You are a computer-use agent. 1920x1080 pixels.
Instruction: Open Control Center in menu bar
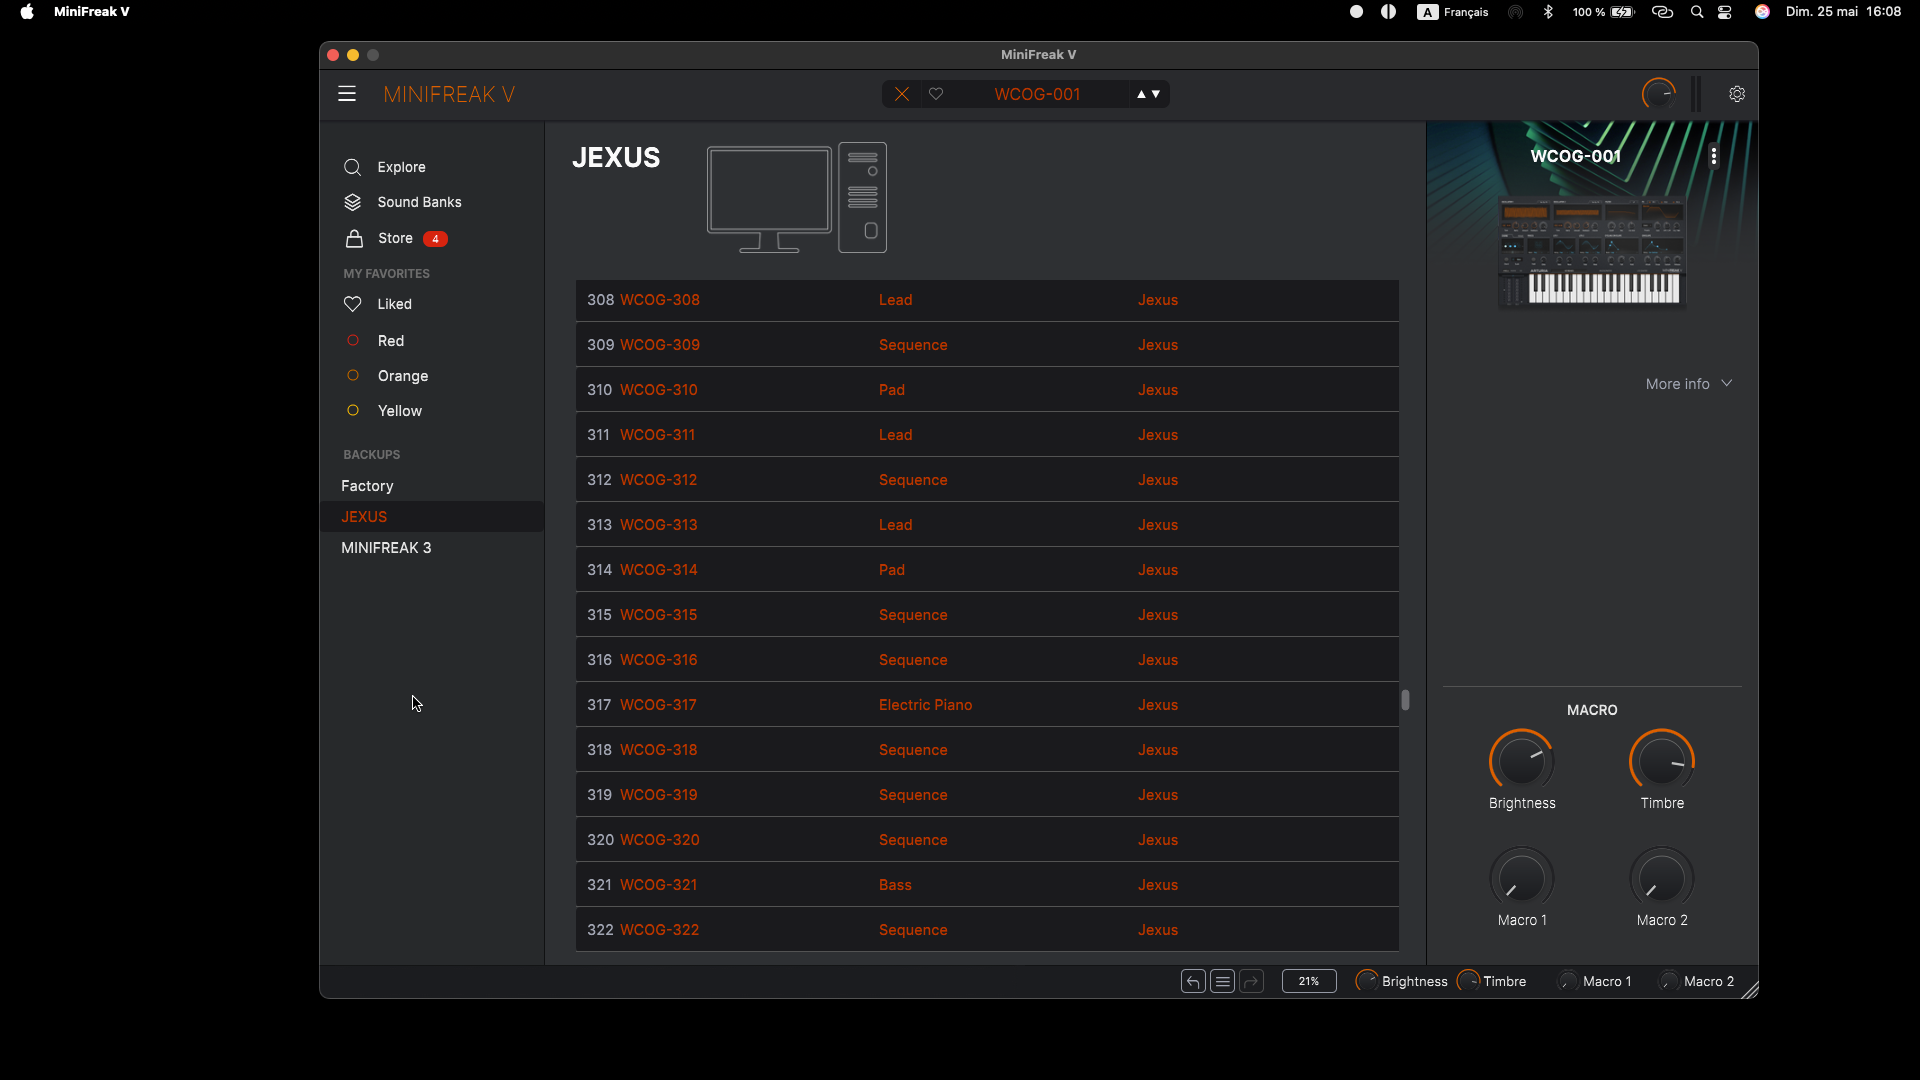click(1725, 12)
